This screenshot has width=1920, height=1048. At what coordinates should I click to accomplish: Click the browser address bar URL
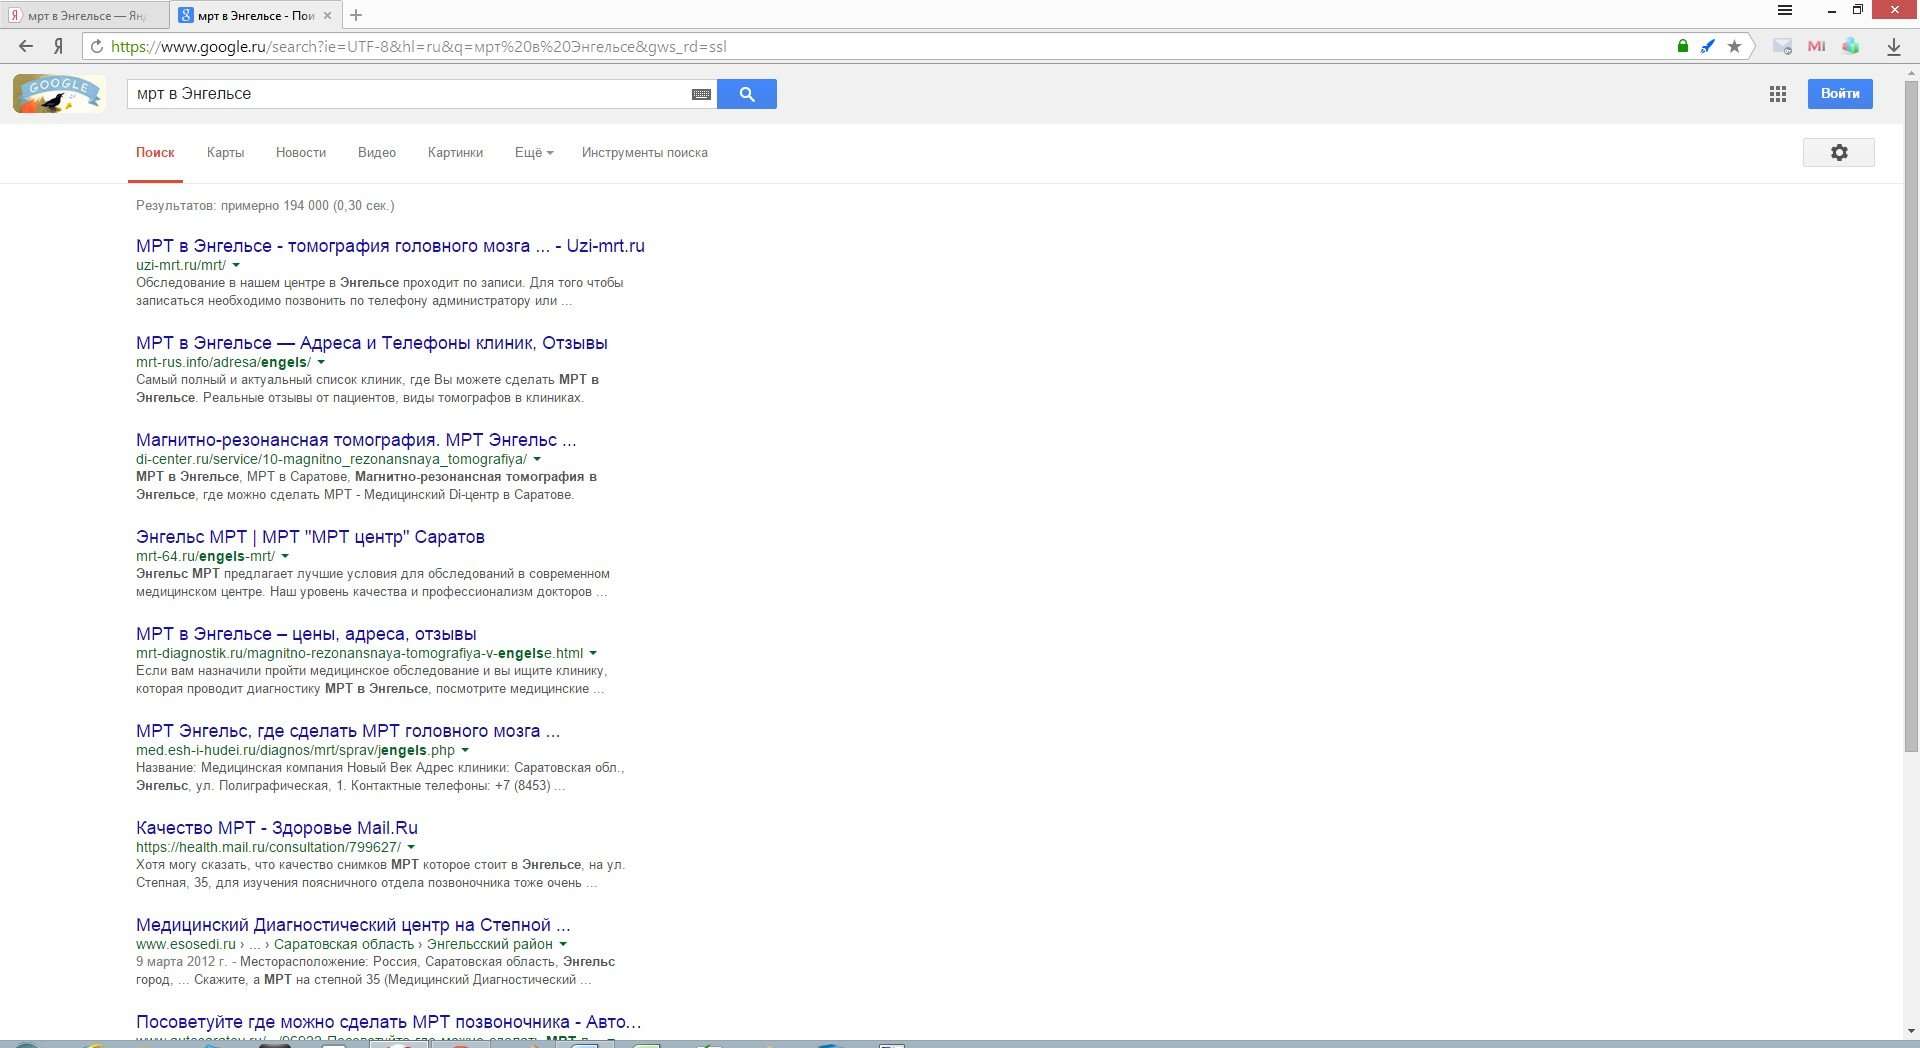coord(418,46)
